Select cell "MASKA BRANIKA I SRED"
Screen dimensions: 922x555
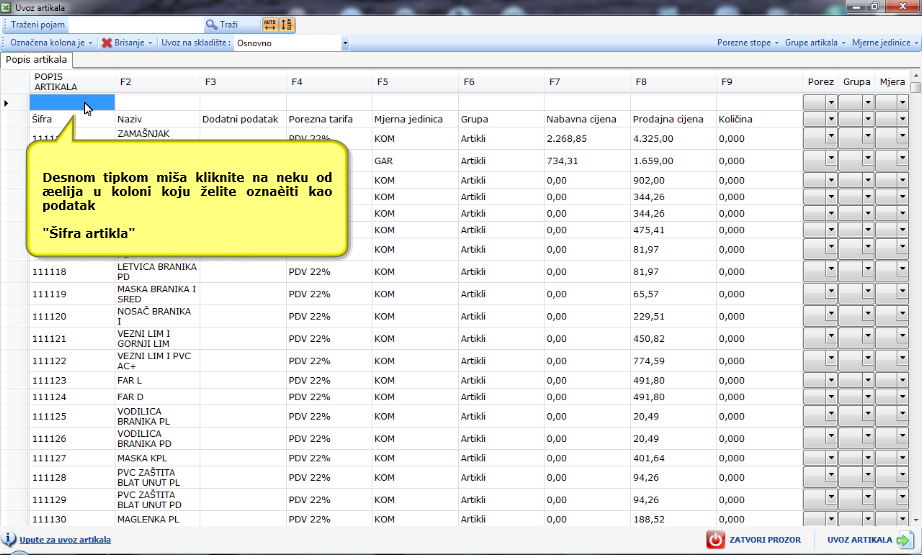157,294
